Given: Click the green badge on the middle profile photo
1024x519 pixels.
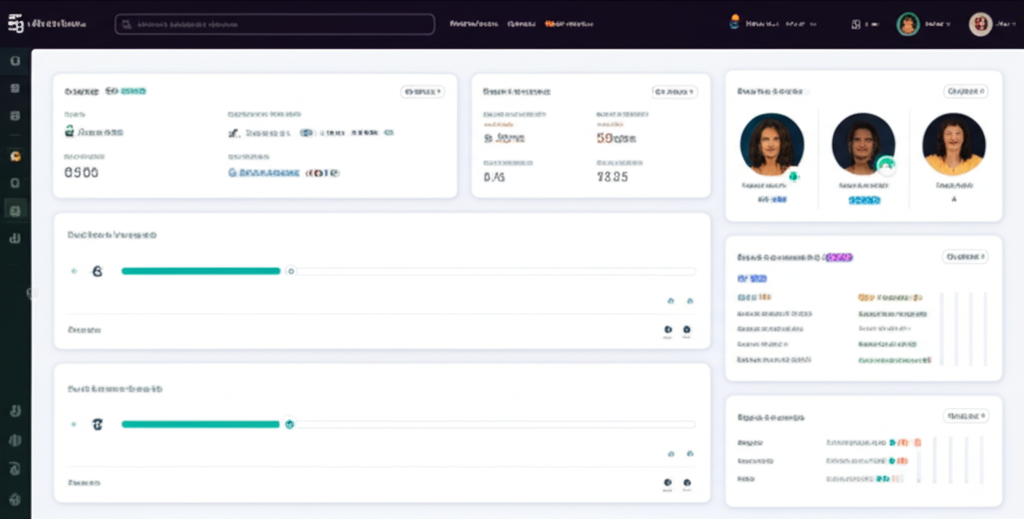Looking at the screenshot, I should tap(886, 166).
